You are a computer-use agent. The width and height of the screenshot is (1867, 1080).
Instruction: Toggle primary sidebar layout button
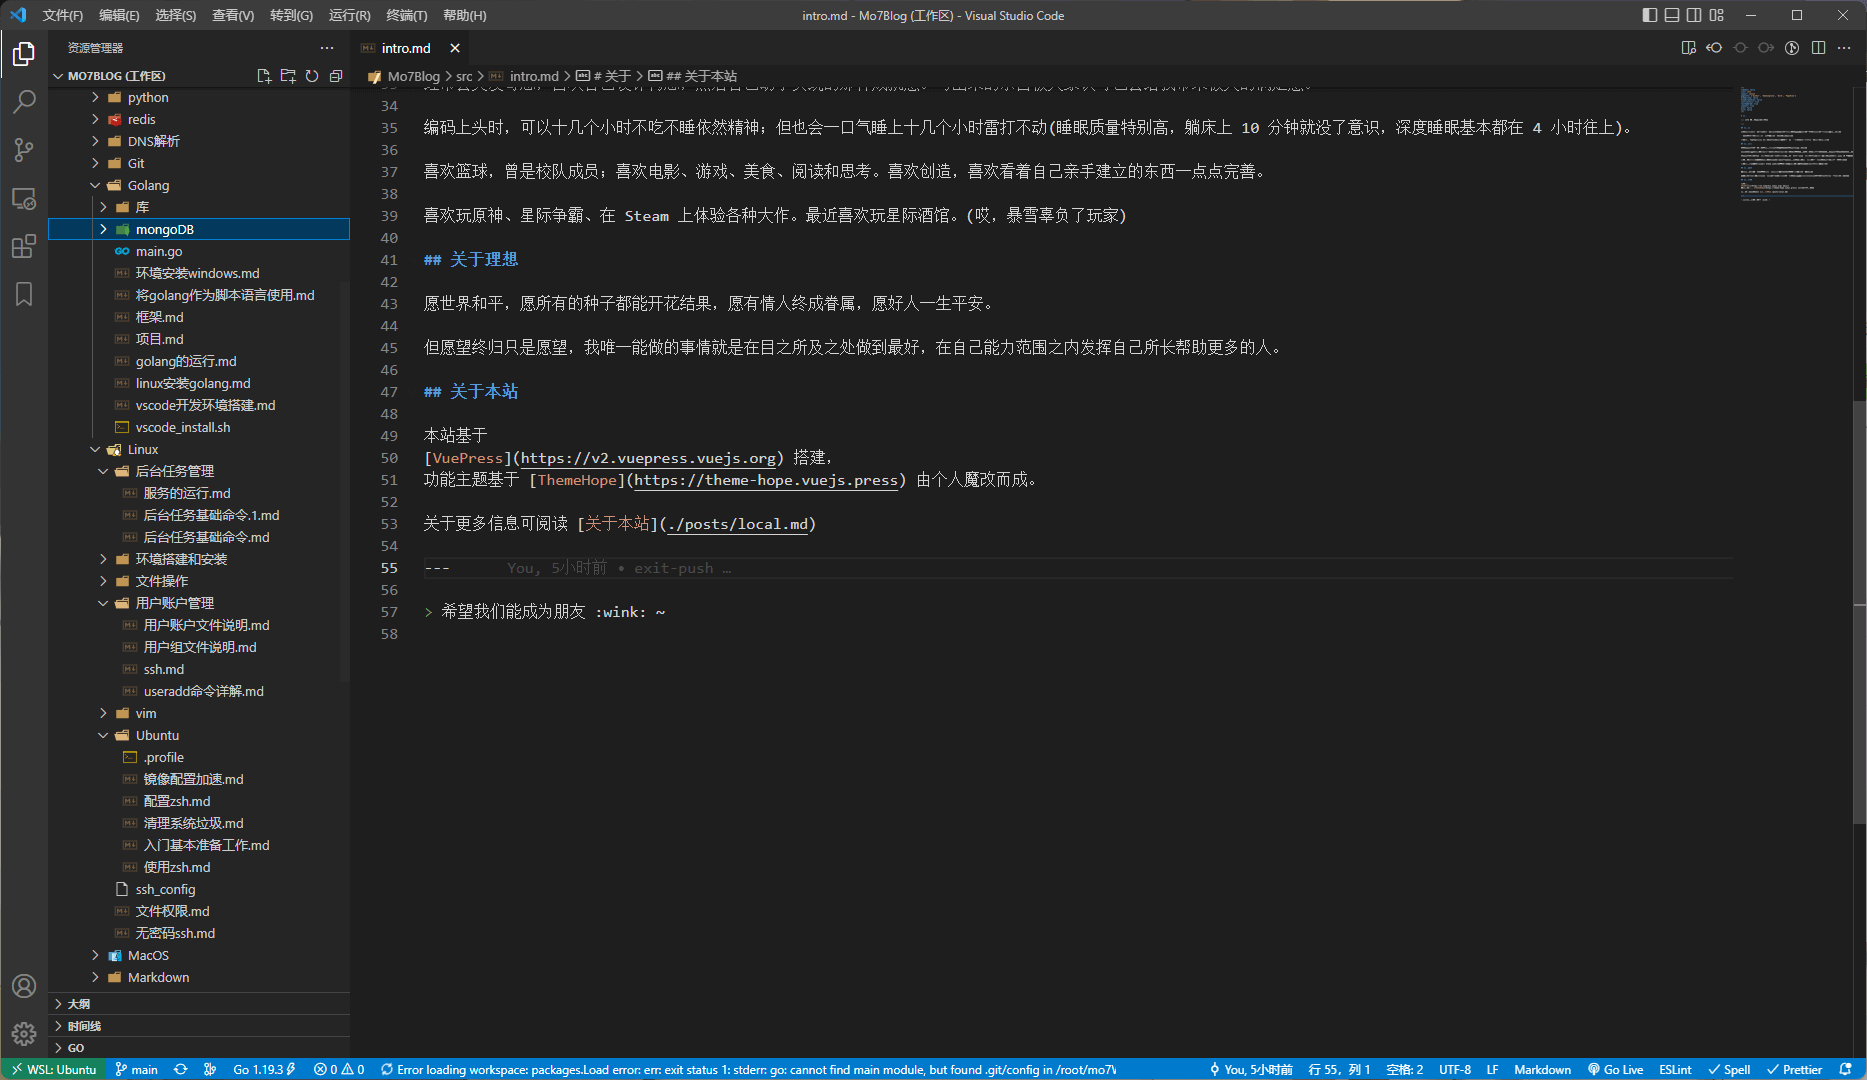(x=1650, y=15)
